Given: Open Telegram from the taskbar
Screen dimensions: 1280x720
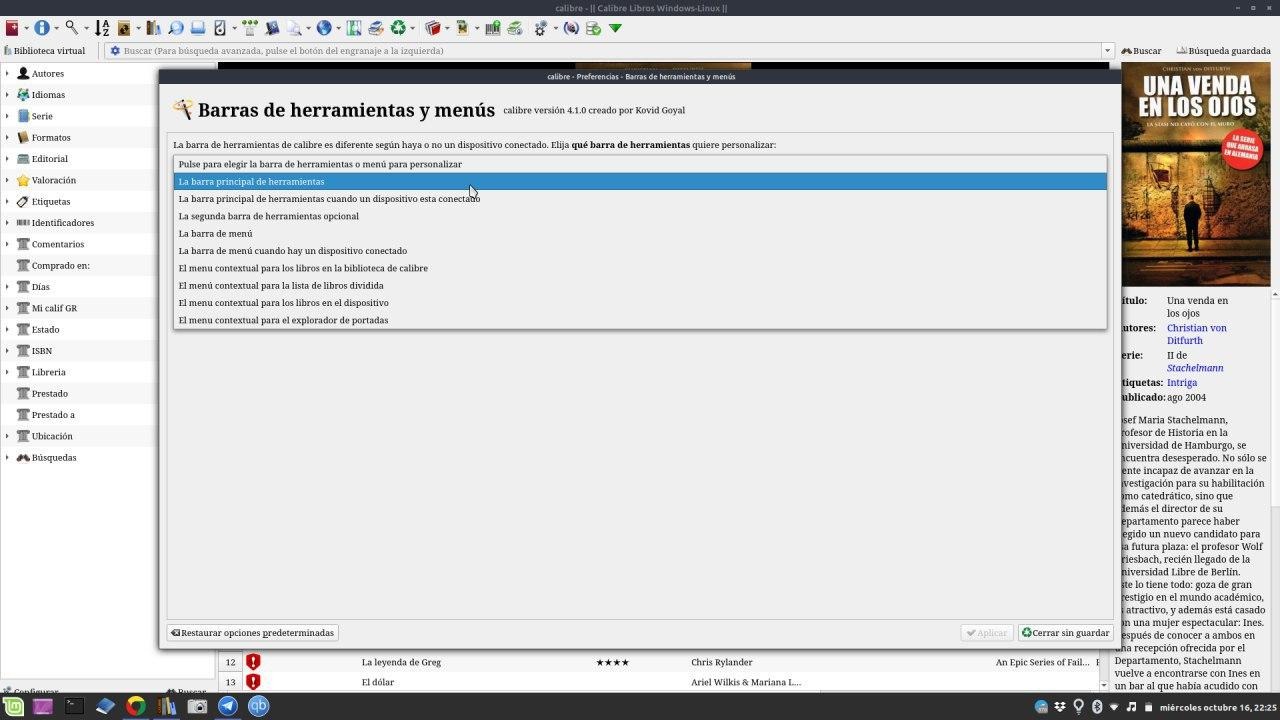Looking at the screenshot, I should (x=228, y=706).
